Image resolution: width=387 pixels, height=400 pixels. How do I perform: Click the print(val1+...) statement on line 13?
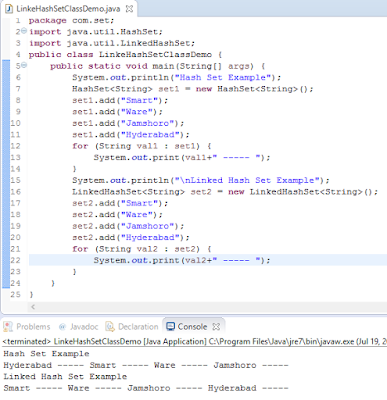coord(182,157)
